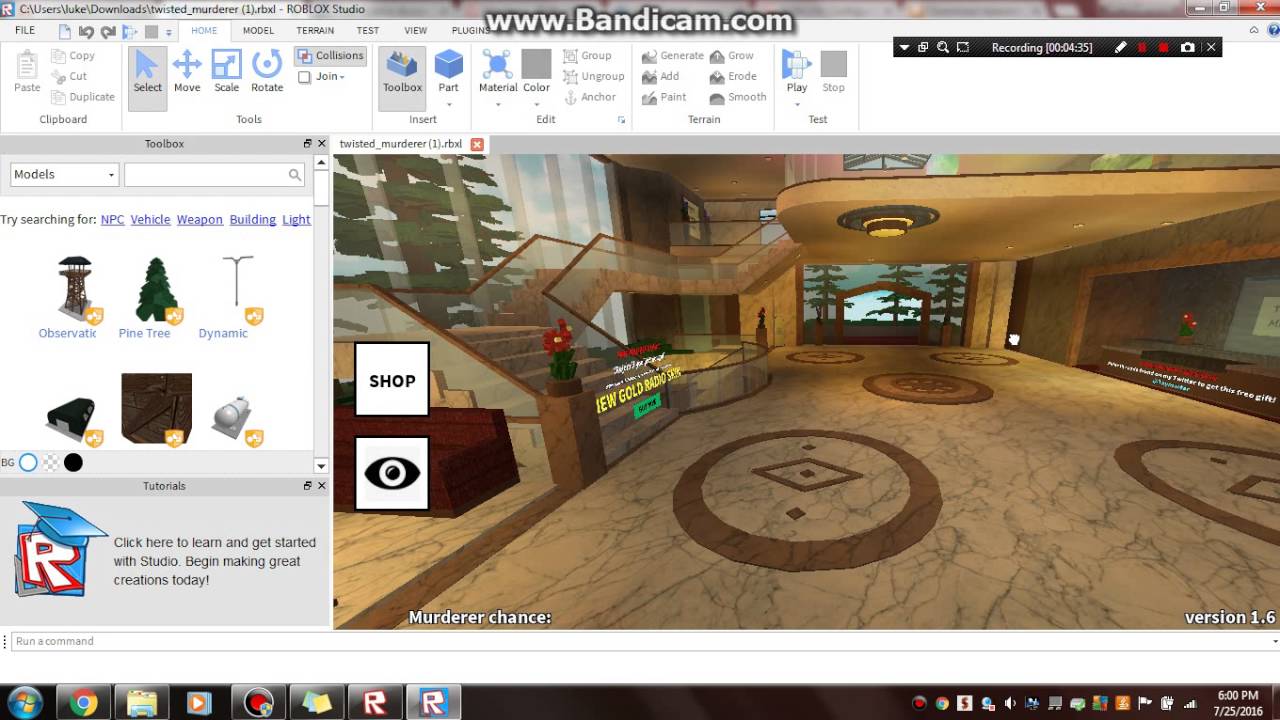Expand the Color dropdown arrow
This screenshot has height=720, width=1280.
tap(536, 103)
